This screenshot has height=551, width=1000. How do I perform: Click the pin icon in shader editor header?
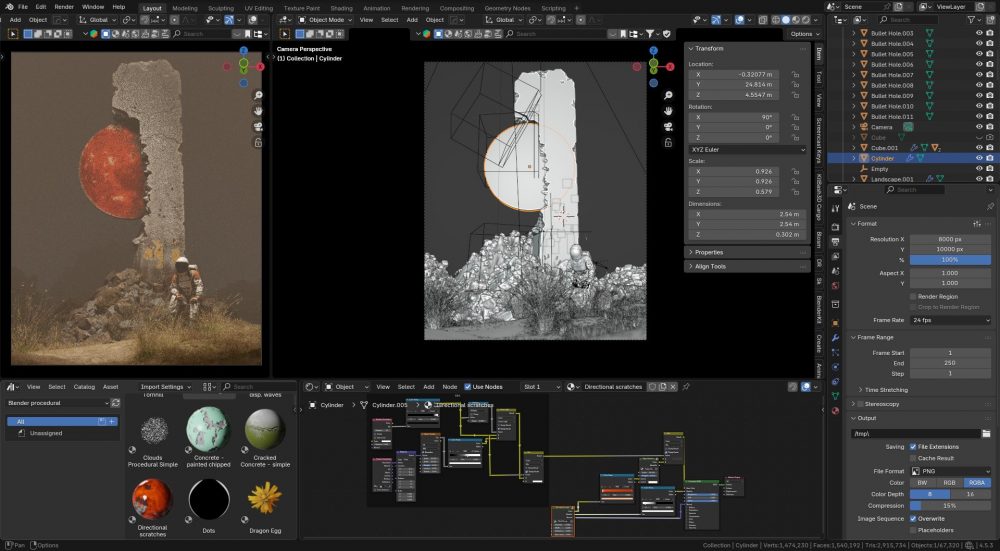[686, 386]
